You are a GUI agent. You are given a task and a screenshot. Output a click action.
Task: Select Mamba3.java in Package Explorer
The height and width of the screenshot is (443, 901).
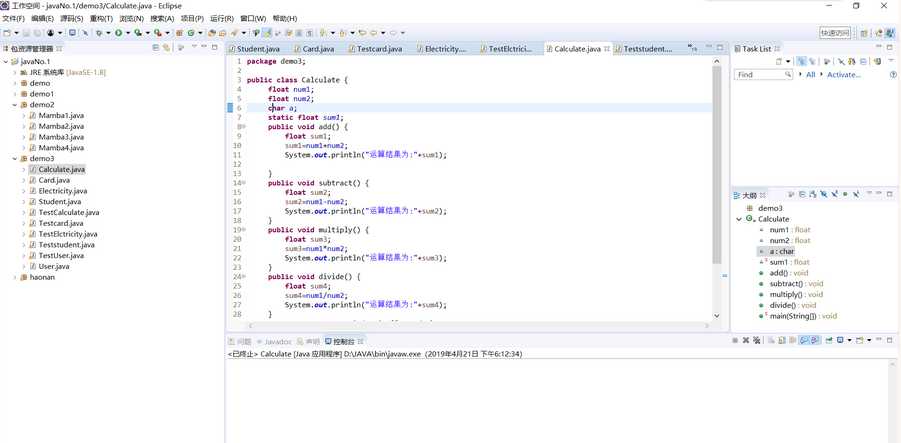61,137
